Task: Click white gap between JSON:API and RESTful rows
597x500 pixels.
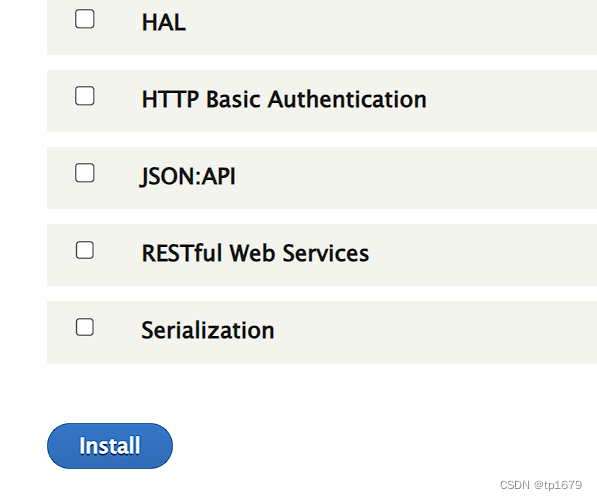Action: tap(322, 216)
